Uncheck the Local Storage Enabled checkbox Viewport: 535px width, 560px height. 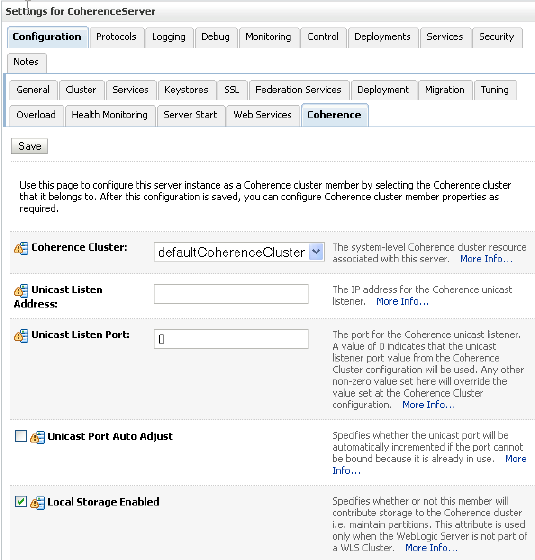(21, 501)
